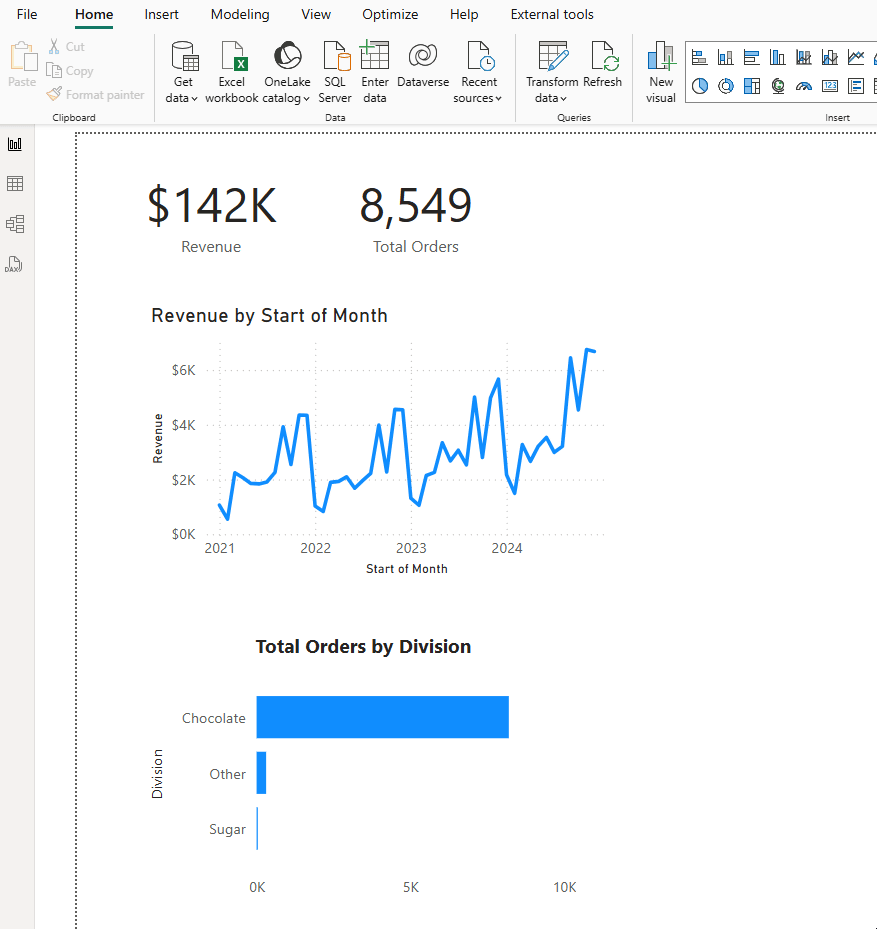Insert a treemap visual

point(752,87)
